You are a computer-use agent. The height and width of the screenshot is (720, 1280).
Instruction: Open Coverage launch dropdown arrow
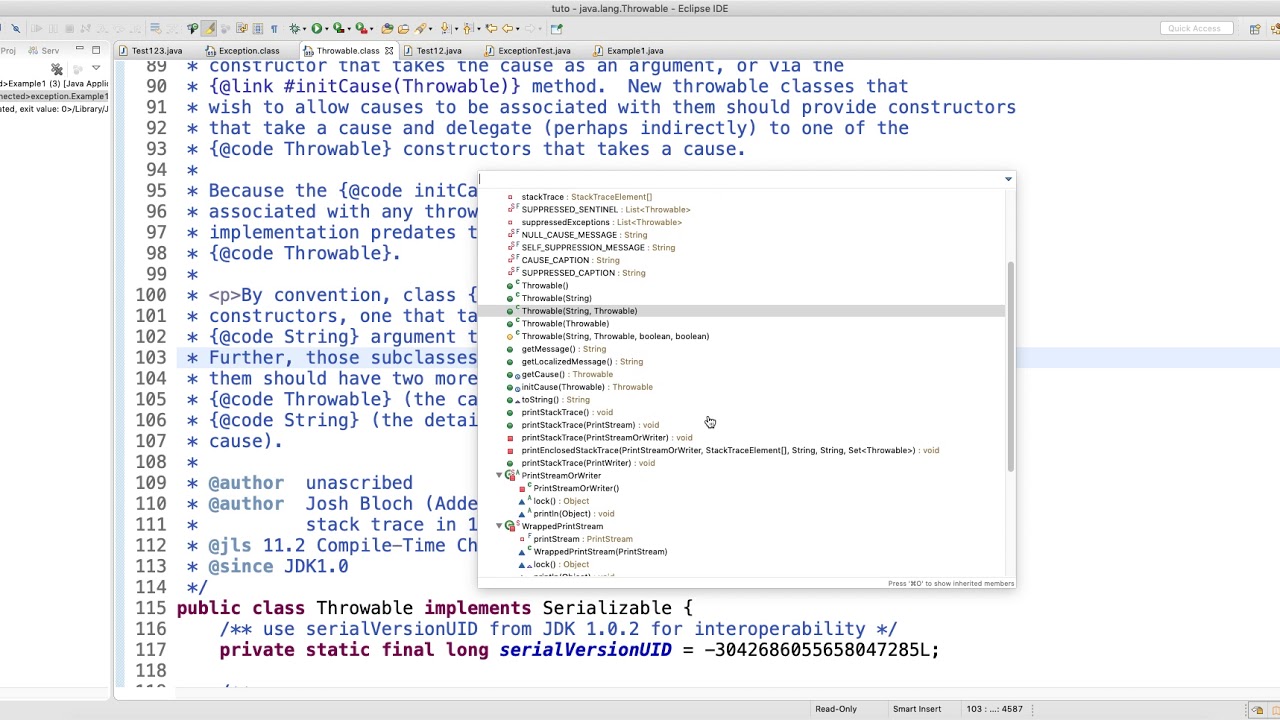pyautogui.click(x=350, y=29)
